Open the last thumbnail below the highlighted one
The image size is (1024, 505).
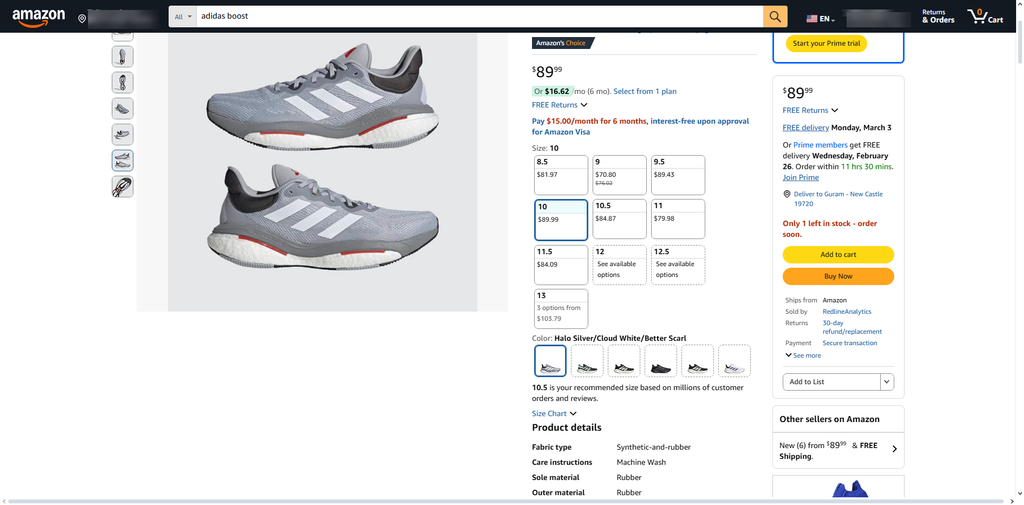[122, 187]
